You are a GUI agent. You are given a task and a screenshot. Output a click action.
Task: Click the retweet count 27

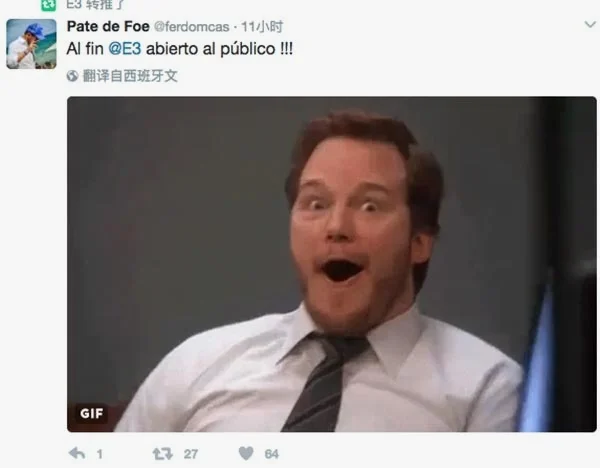(x=191, y=454)
